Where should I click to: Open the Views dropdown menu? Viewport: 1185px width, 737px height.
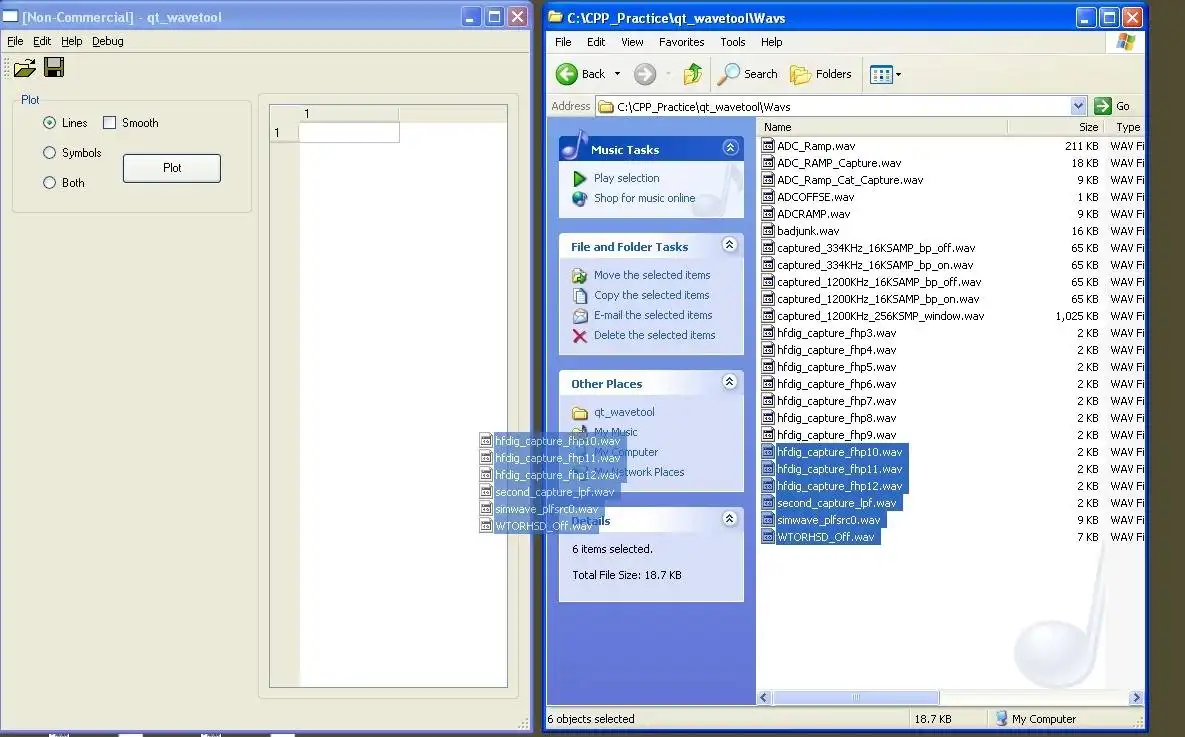(x=886, y=74)
